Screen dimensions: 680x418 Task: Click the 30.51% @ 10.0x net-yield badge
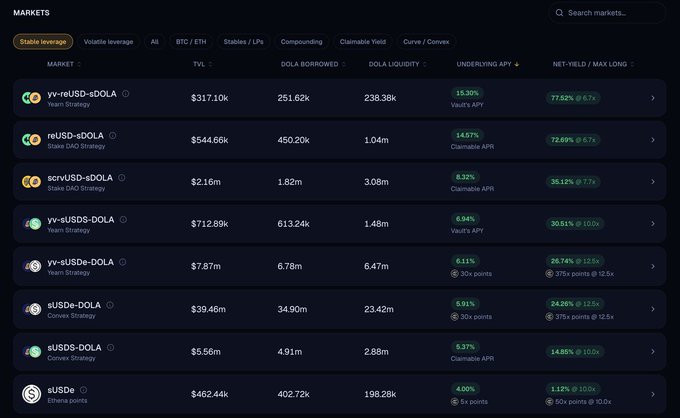coord(575,223)
